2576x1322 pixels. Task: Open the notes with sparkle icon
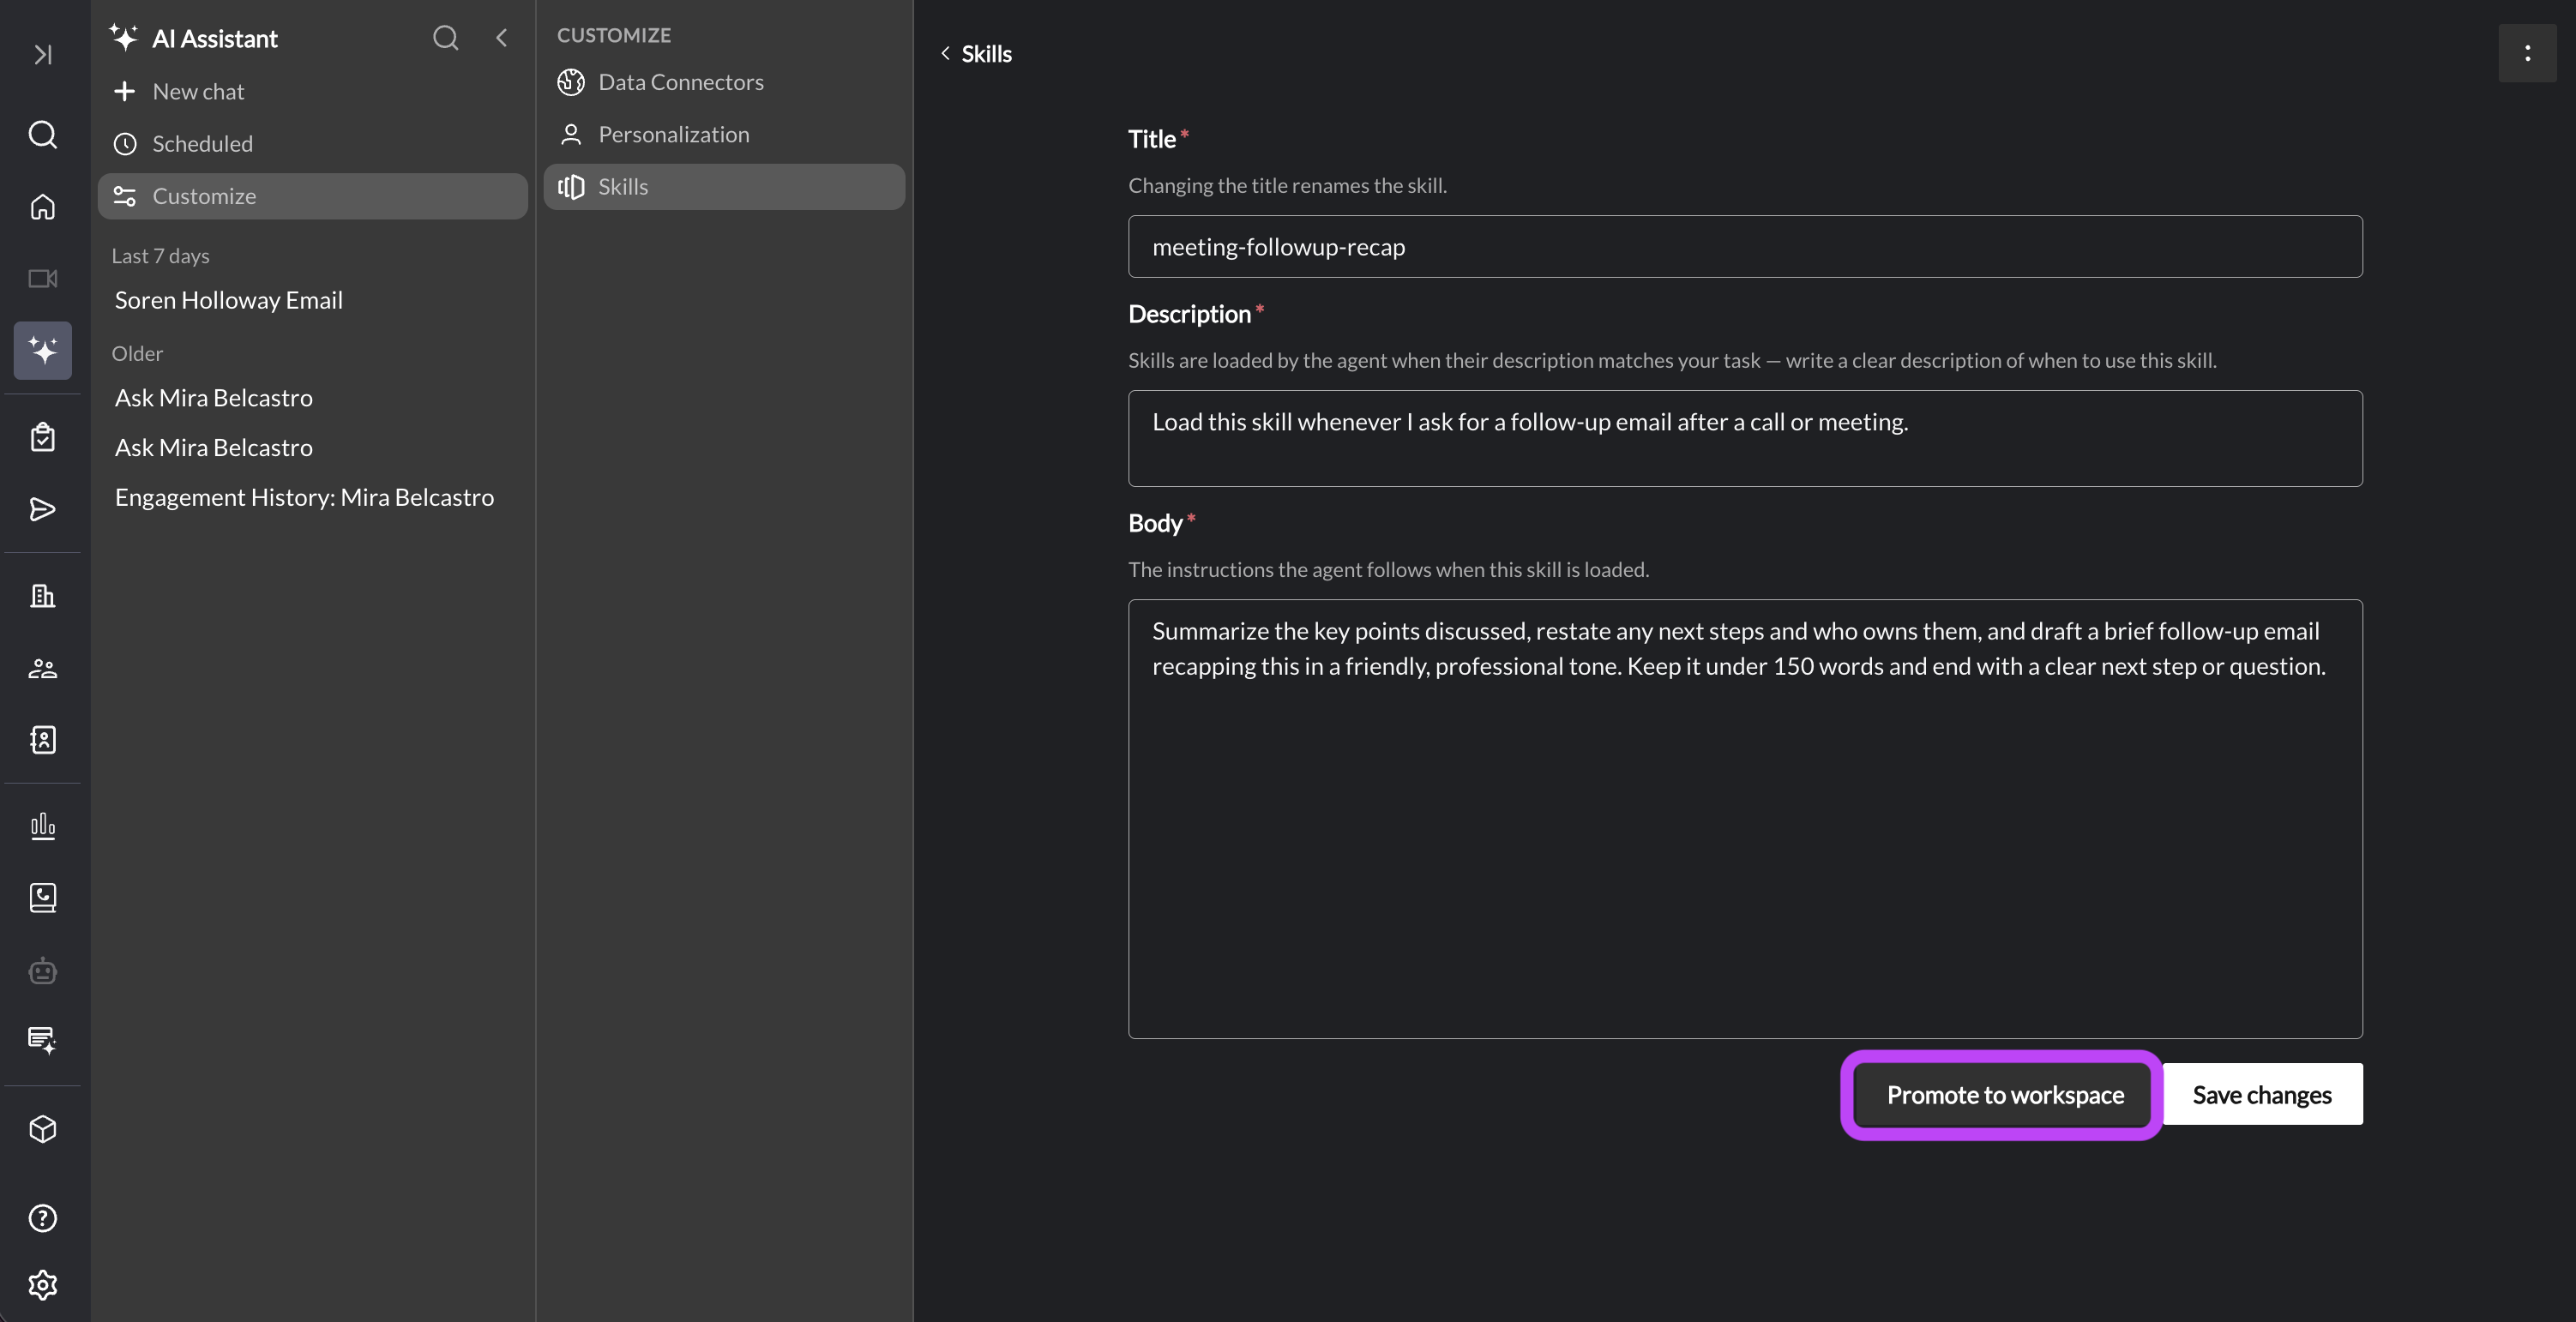pos(43,1040)
